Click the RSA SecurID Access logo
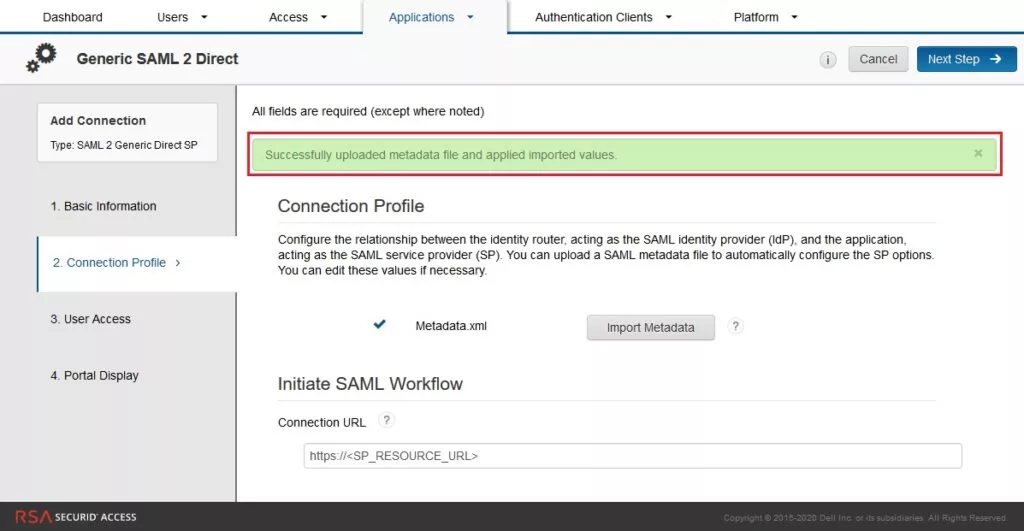This screenshot has height=531, width=1024. click(x=76, y=517)
